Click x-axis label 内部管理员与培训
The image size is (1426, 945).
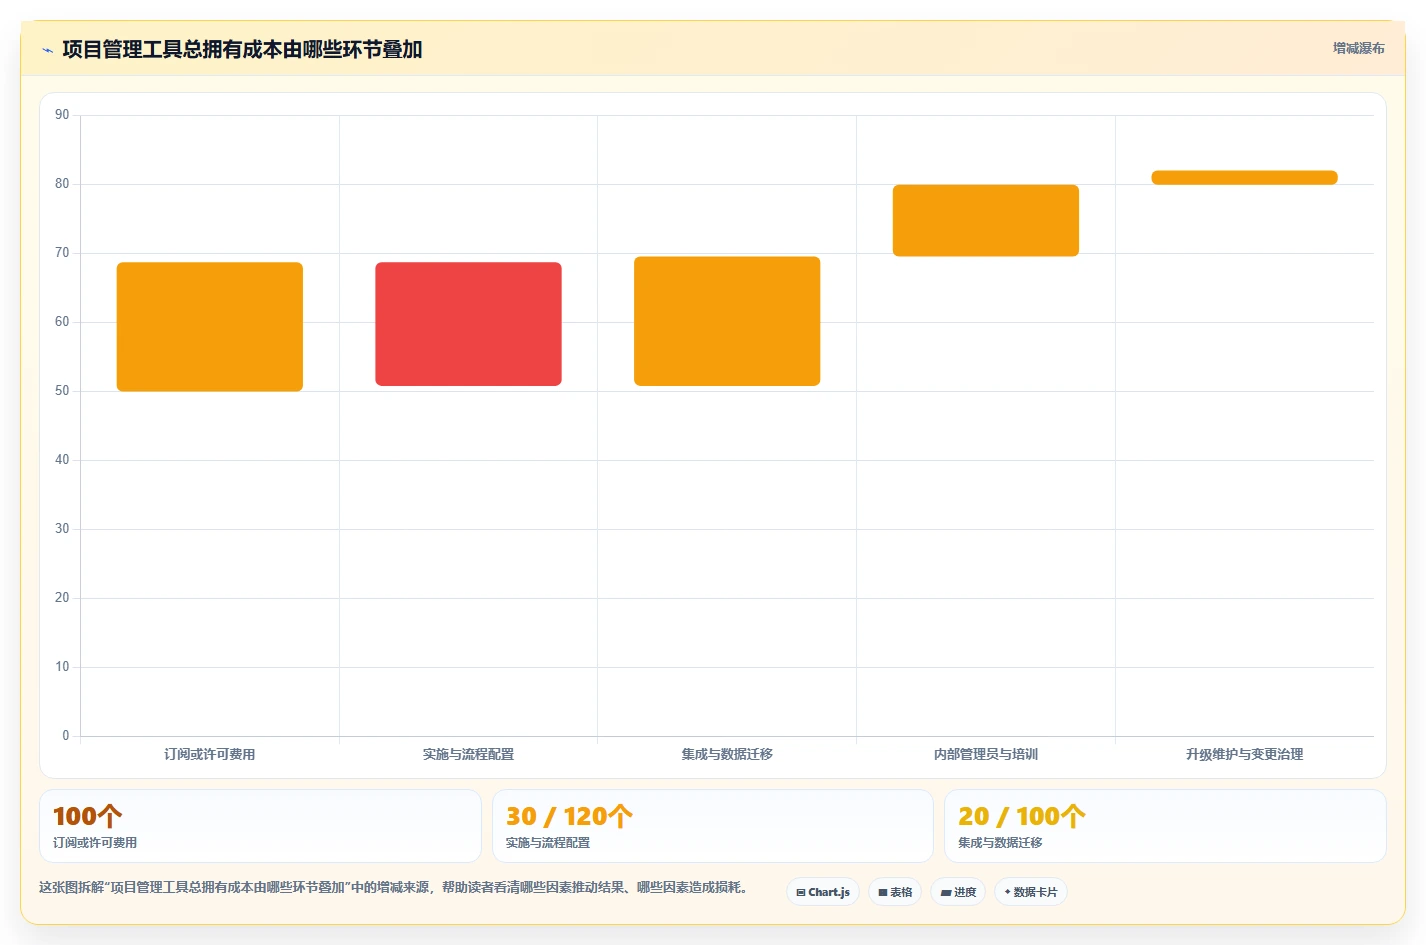[x=986, y=754]
